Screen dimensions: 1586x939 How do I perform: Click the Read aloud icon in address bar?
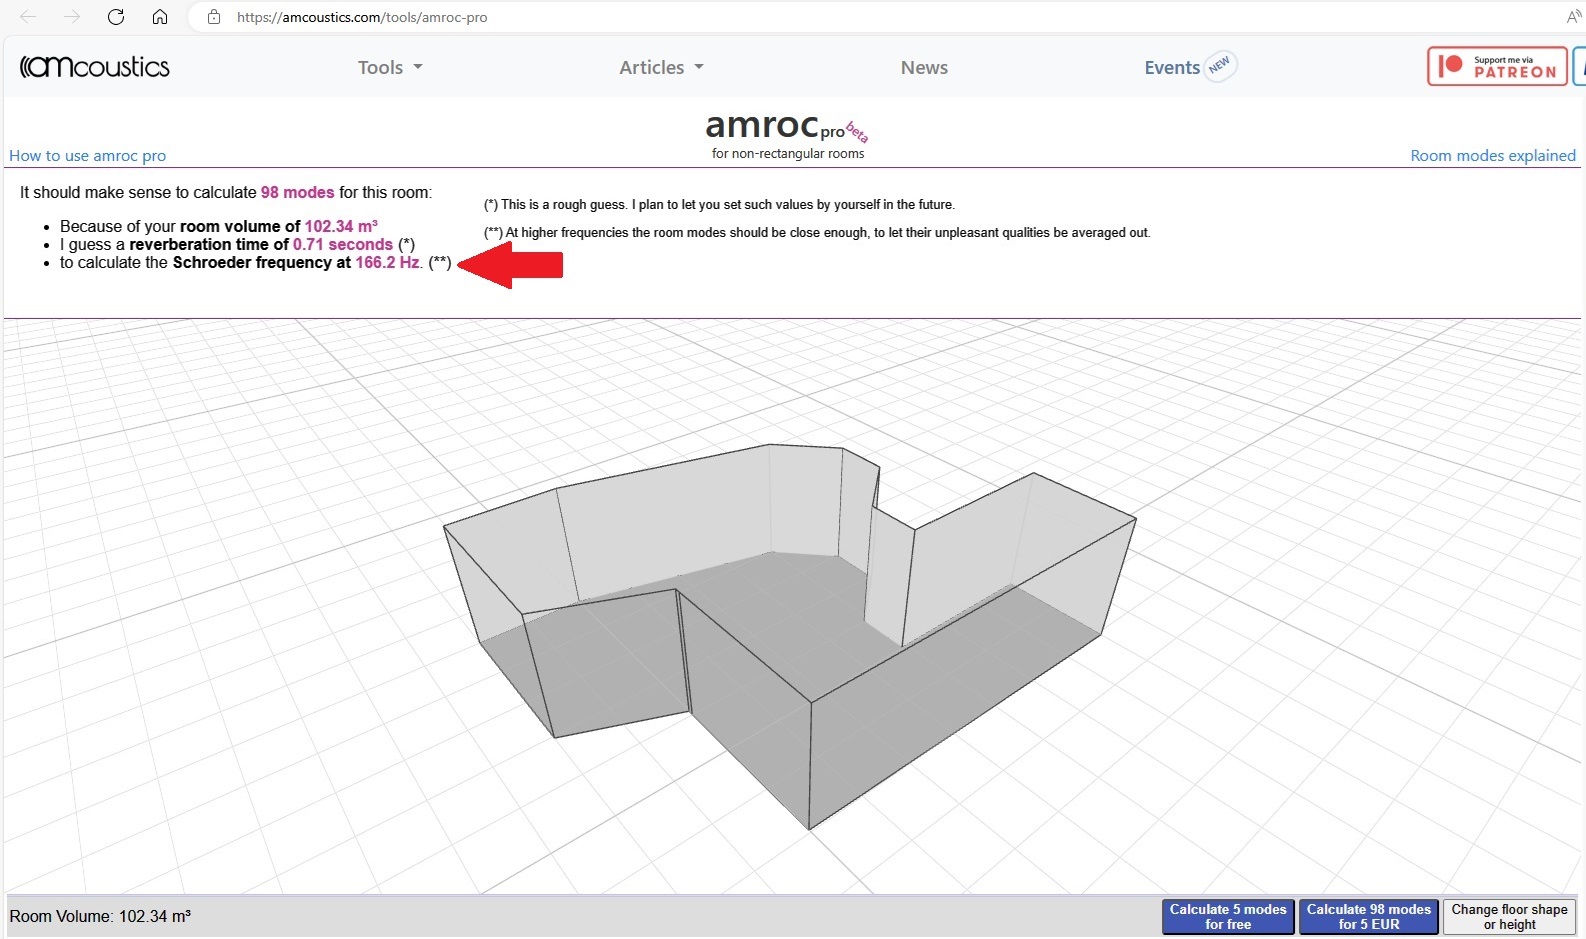pos(1573,17)
